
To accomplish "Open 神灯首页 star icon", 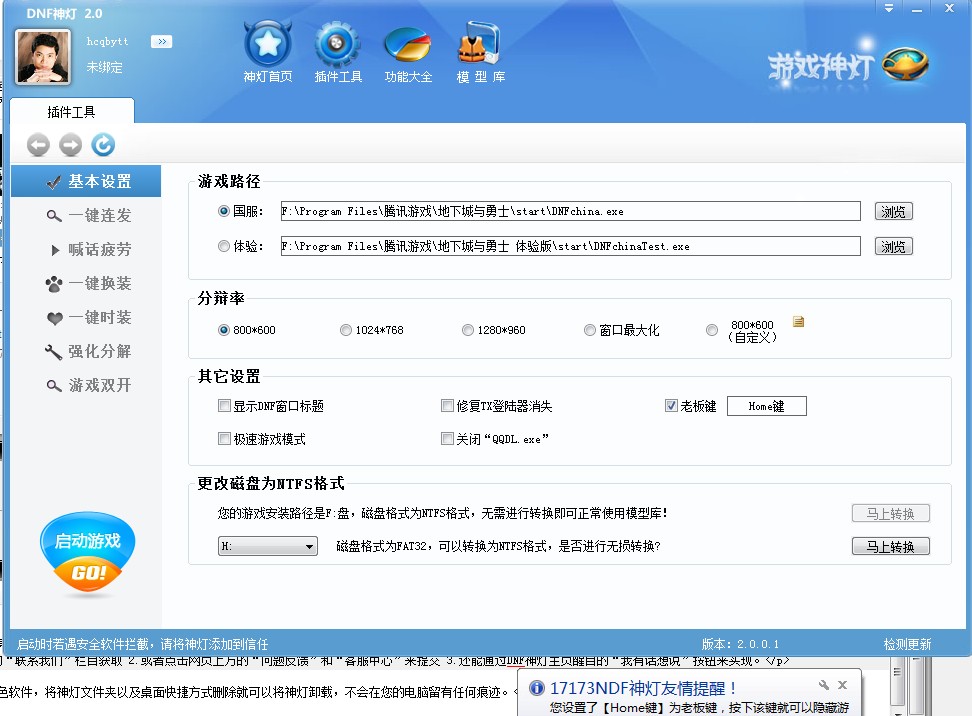I will (x=268, y=45).
